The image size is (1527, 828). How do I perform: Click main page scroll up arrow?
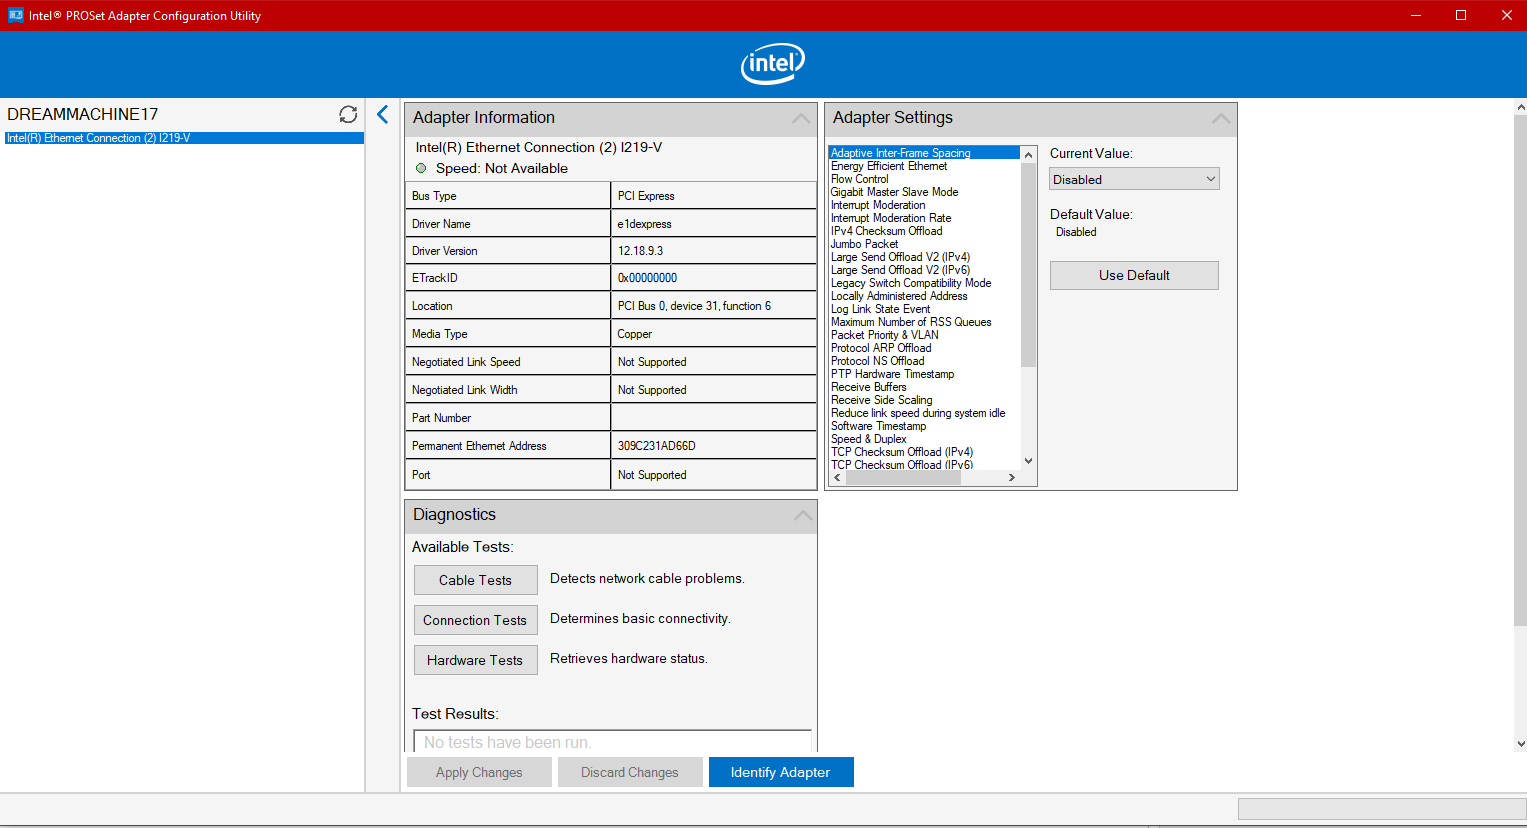pos(1521,107)
